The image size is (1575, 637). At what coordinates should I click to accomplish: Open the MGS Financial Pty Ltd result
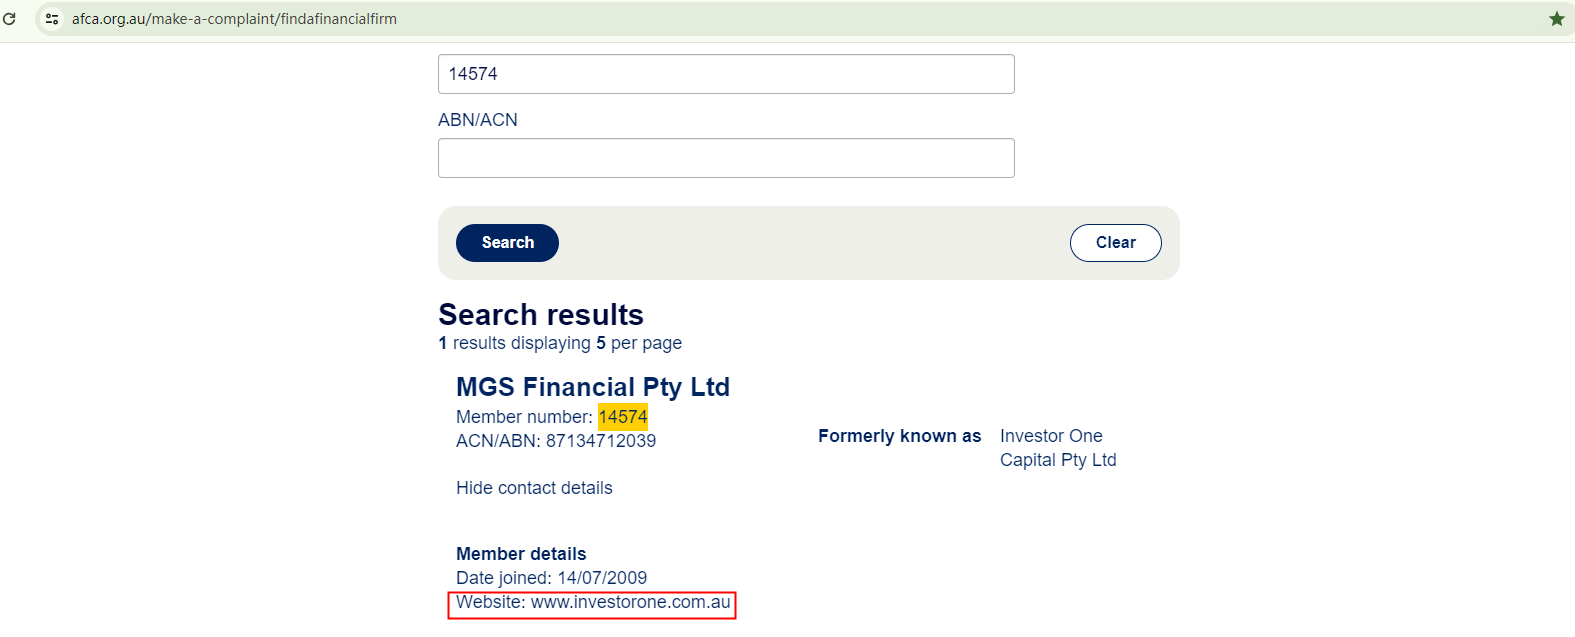[x=593, y=387]
